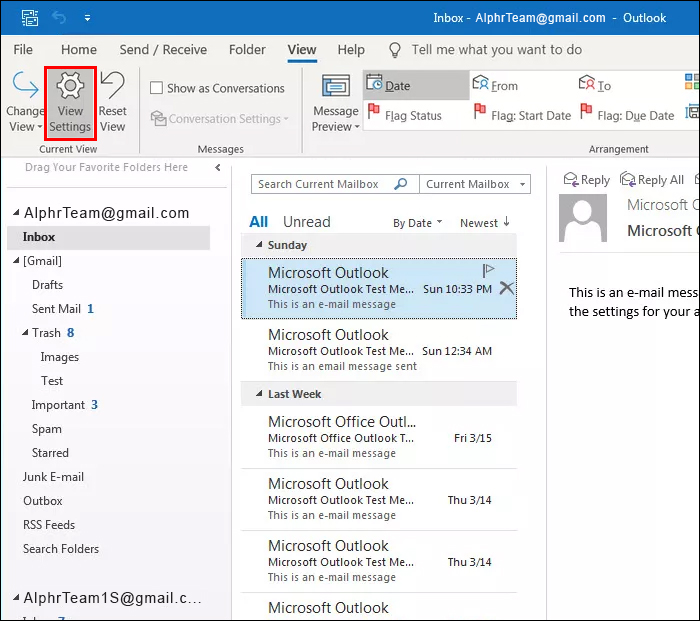
Task: Click the search magnifier icon
Action: pos(401,183)
